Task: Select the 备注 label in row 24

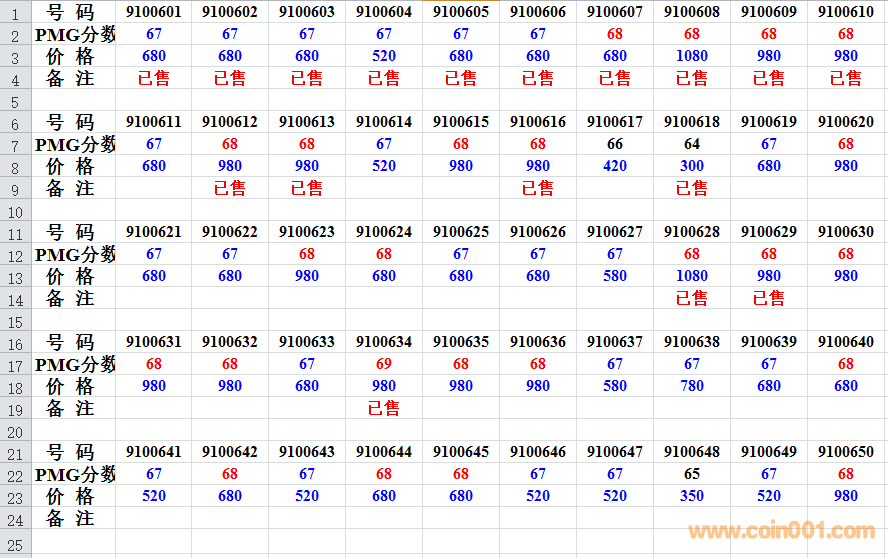Action: point(70,518)
